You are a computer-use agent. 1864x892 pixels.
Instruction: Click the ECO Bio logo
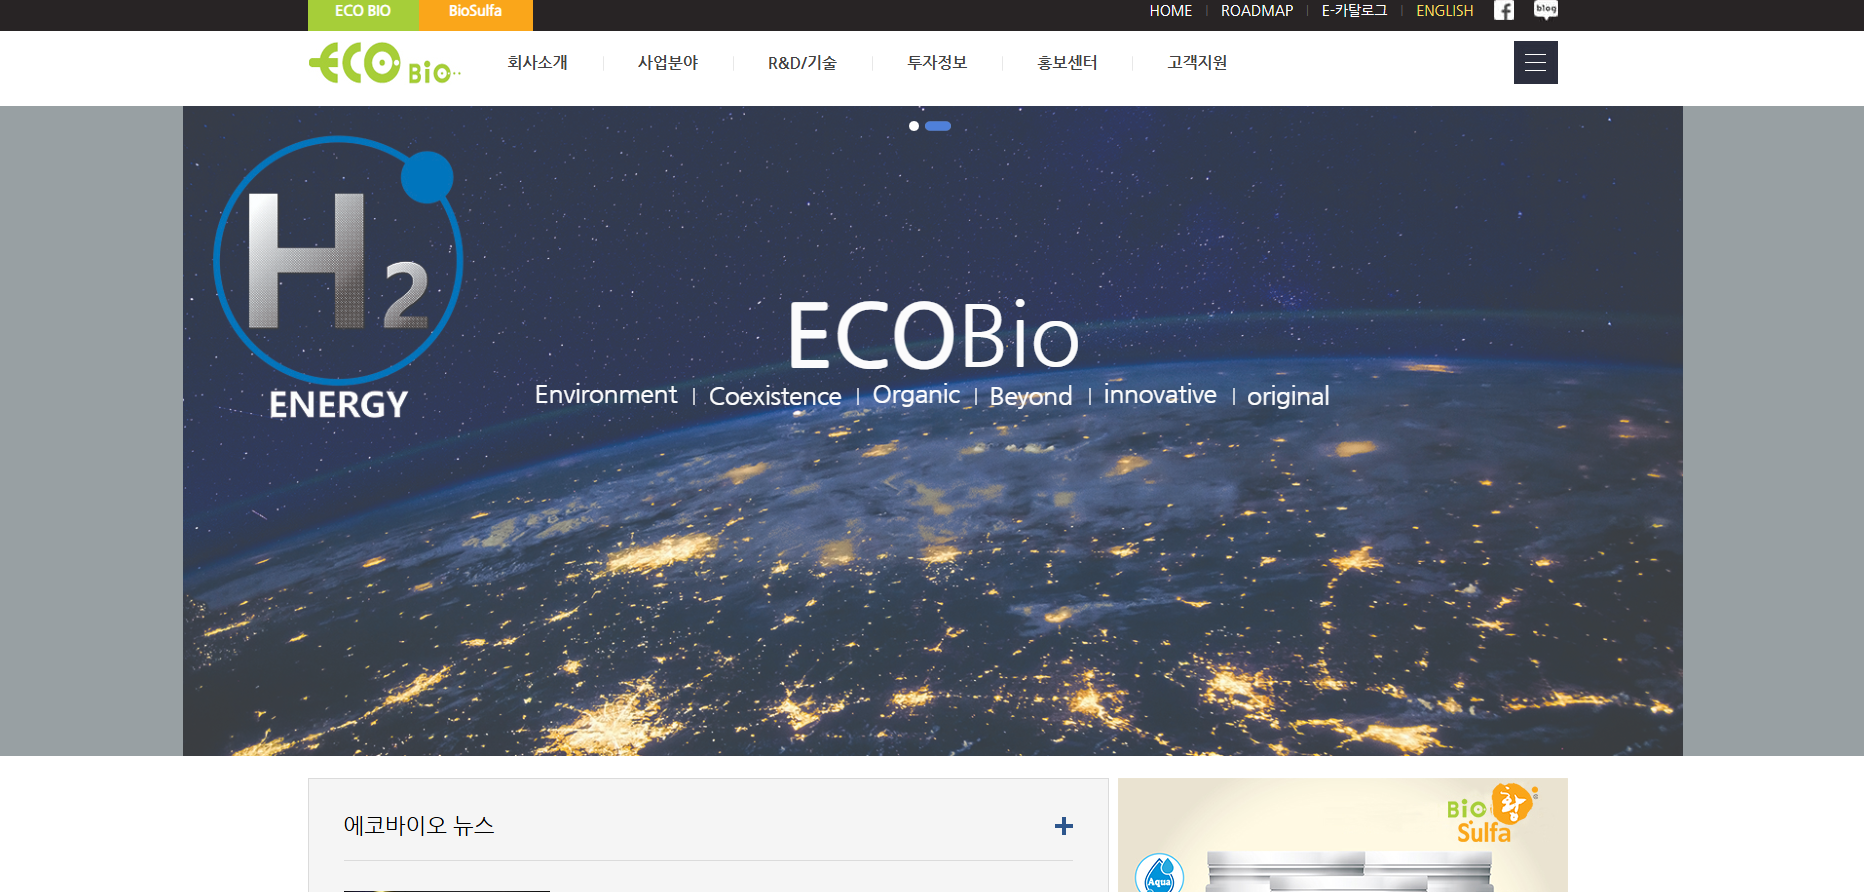(x=385, y=63)
